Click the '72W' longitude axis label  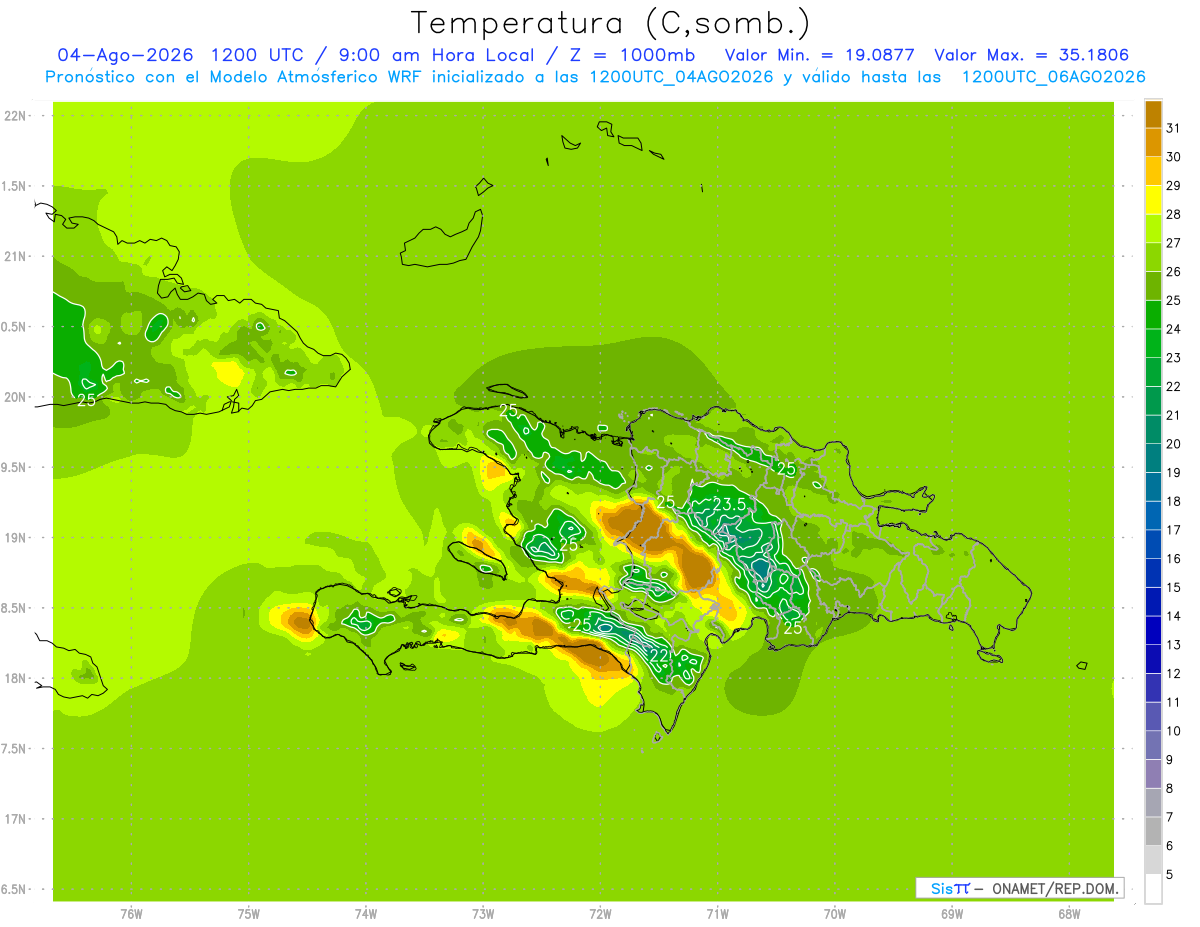(x=600, y=914)
